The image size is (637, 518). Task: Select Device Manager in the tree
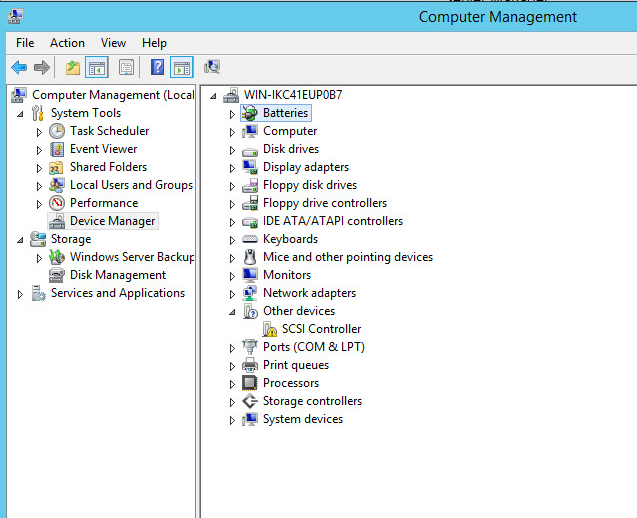point(113,221)
